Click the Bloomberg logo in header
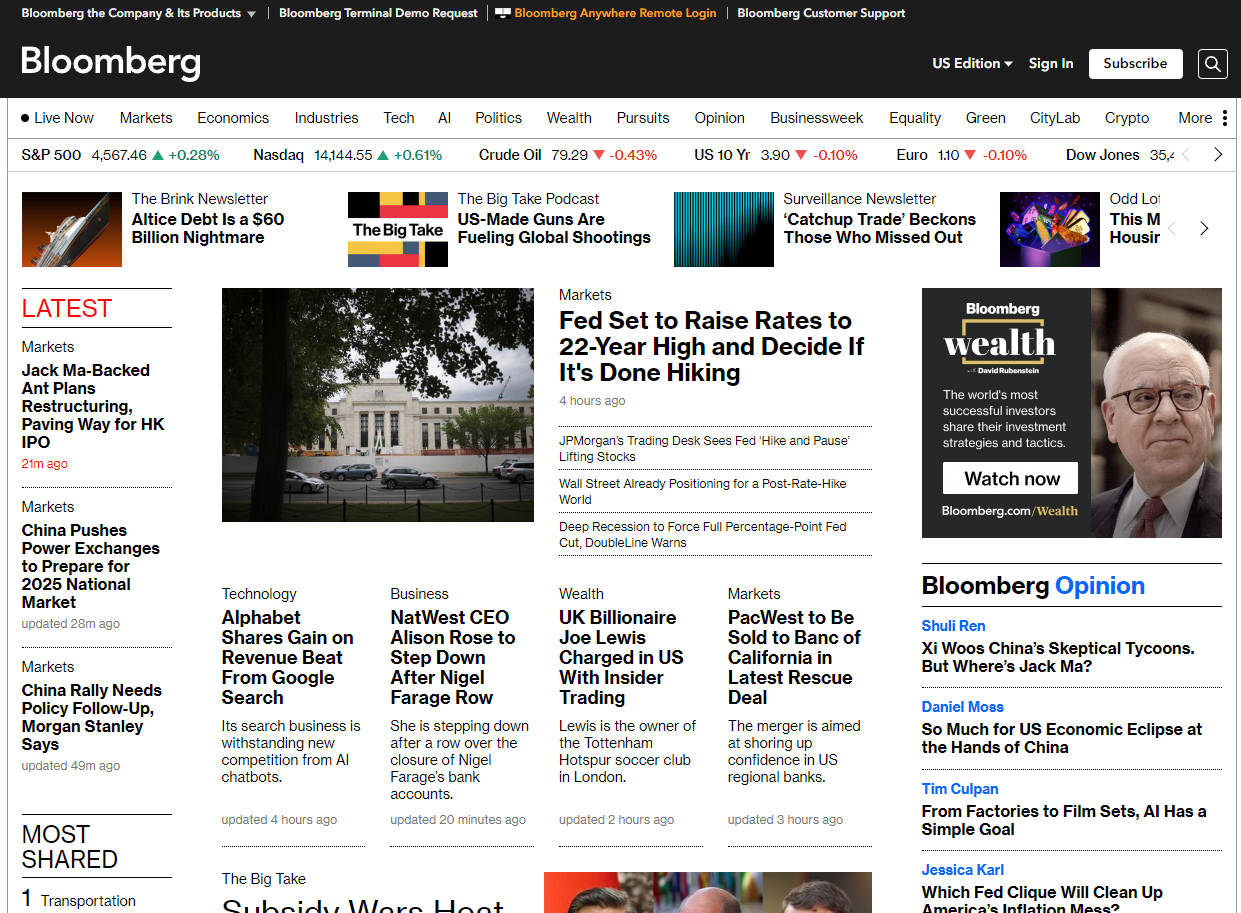The image size is (1241, 913). click(111, 63)
